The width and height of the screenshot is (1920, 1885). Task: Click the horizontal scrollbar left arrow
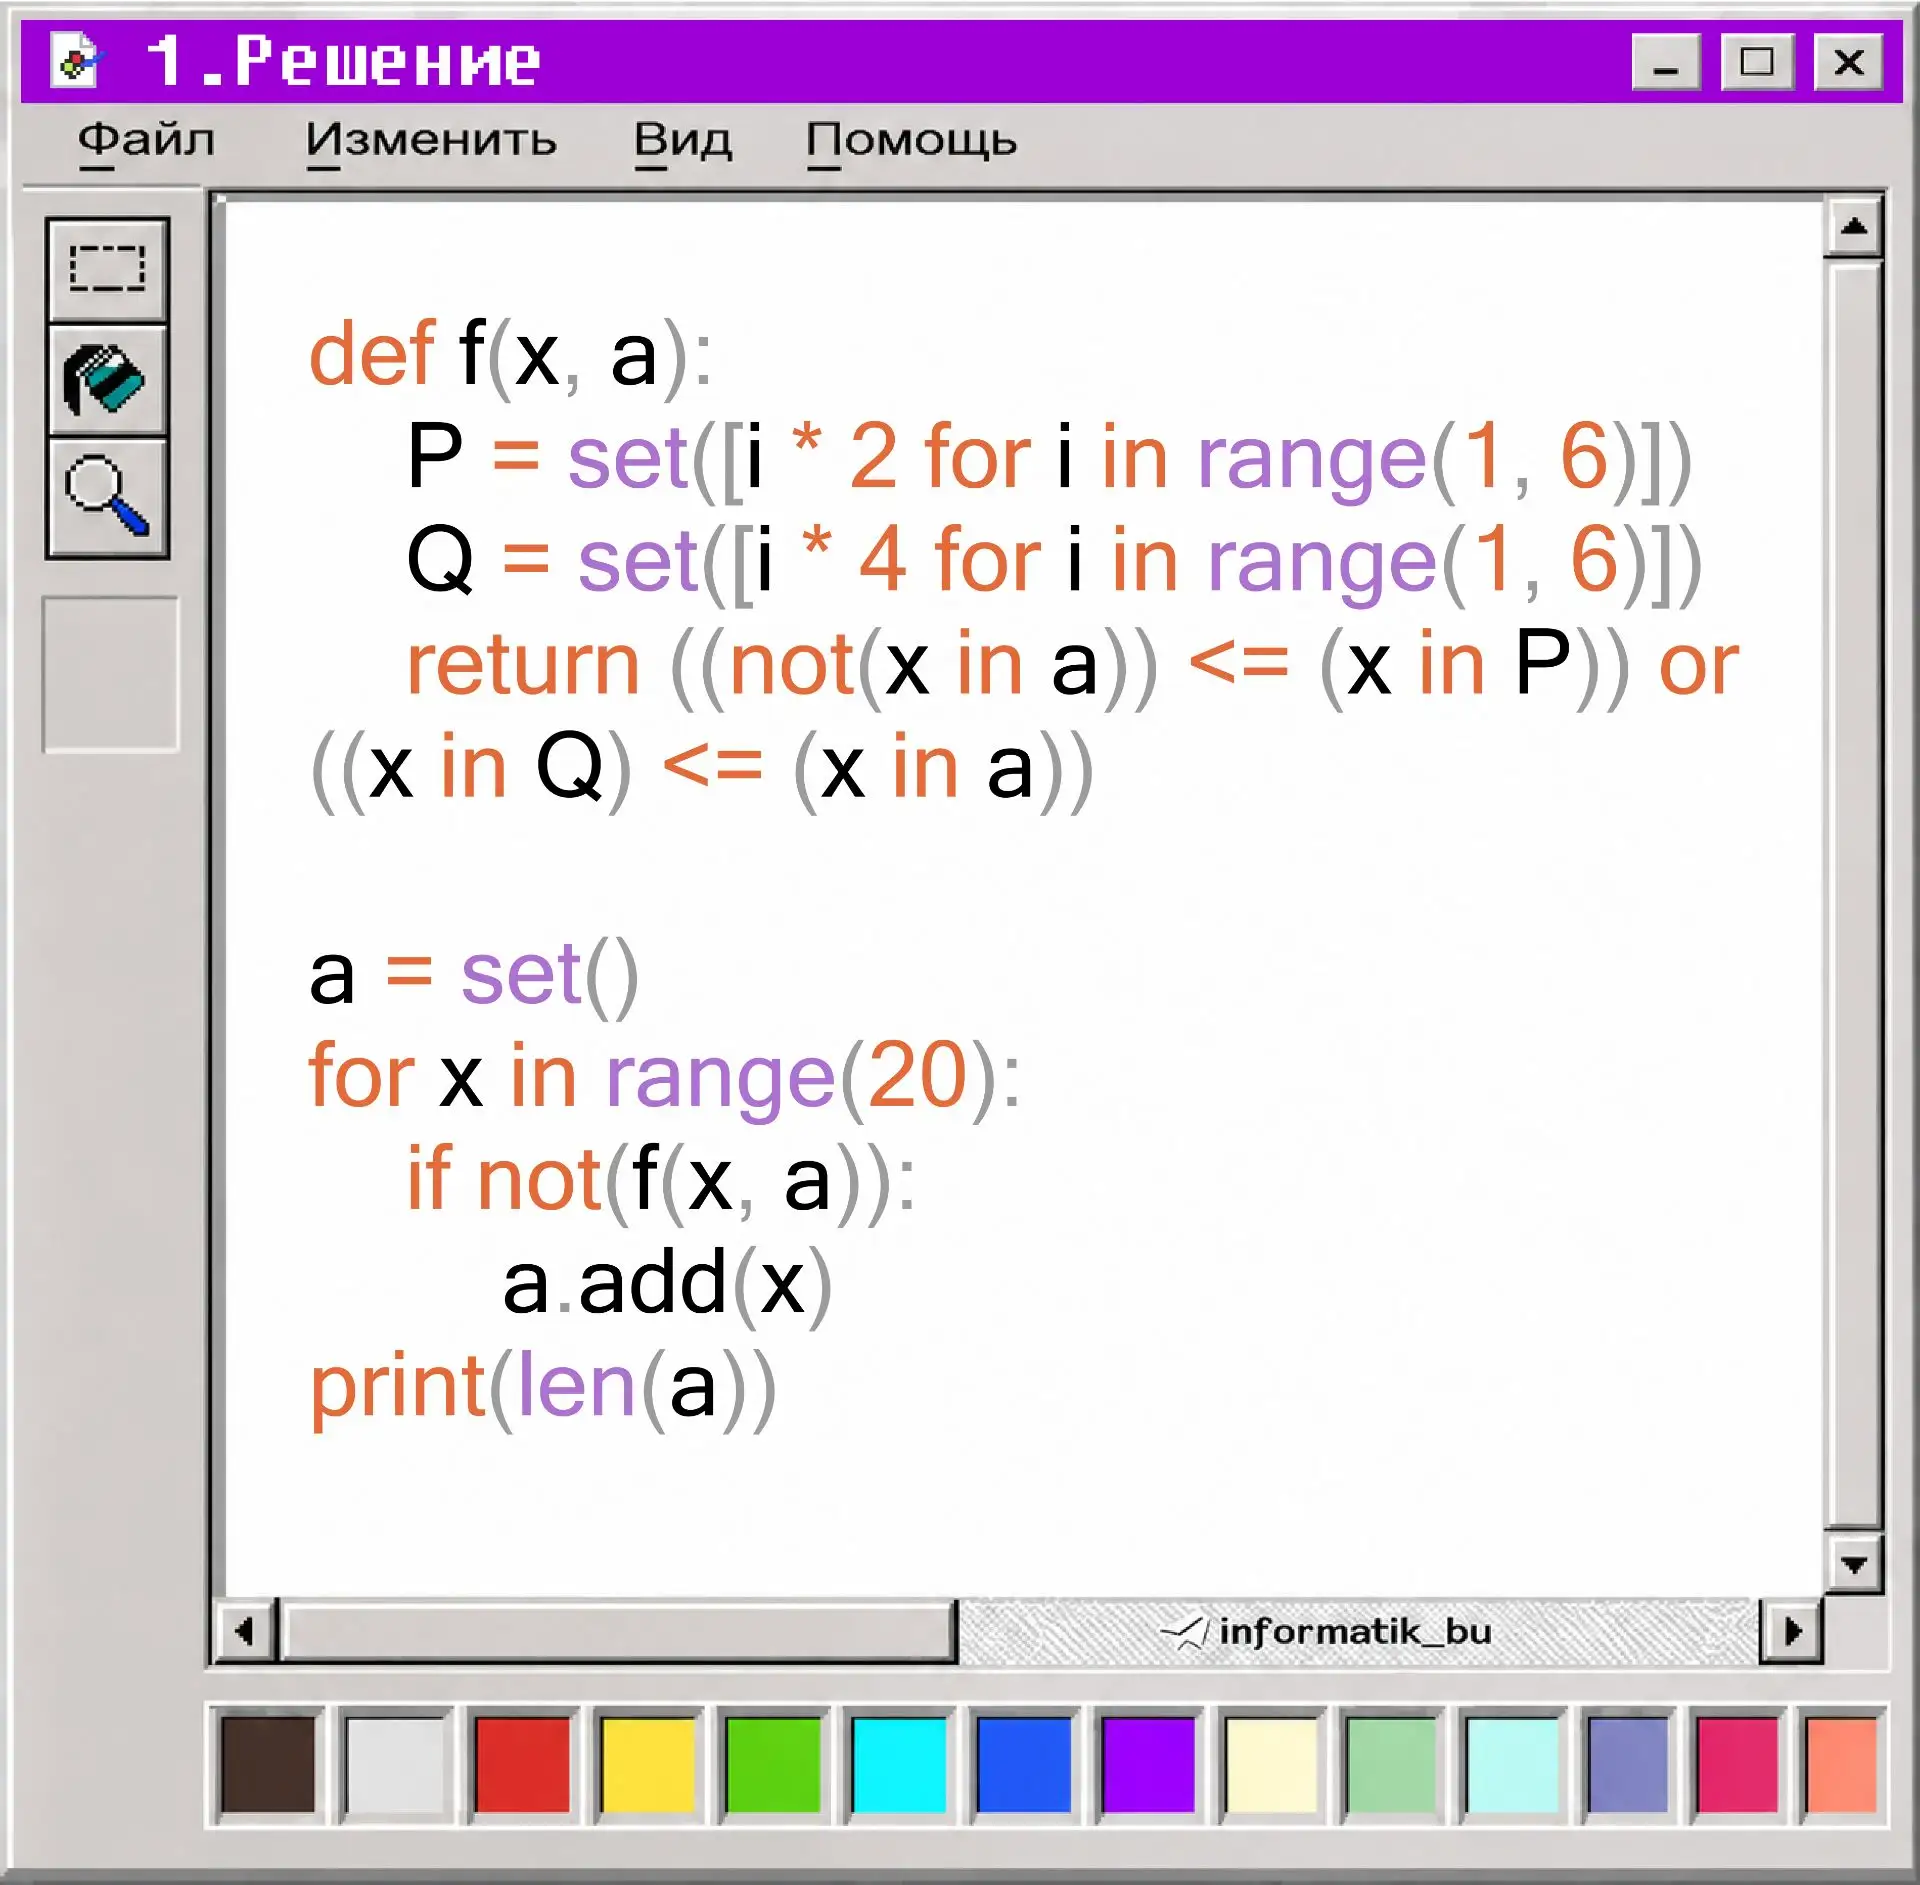point(245,1632)
